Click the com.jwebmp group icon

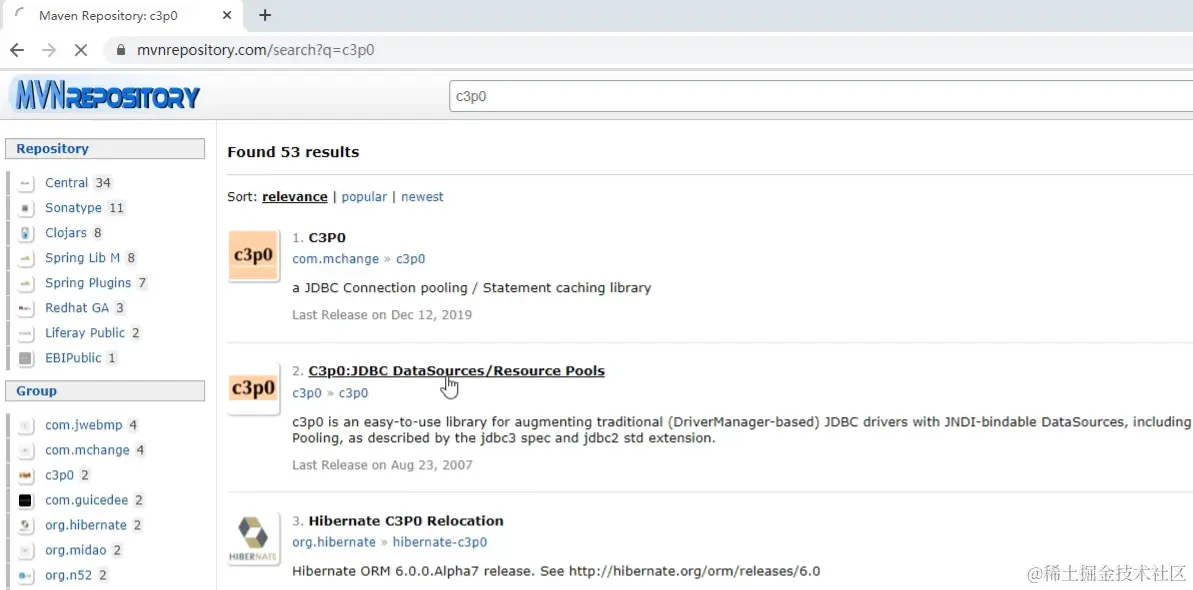[27, 426]
